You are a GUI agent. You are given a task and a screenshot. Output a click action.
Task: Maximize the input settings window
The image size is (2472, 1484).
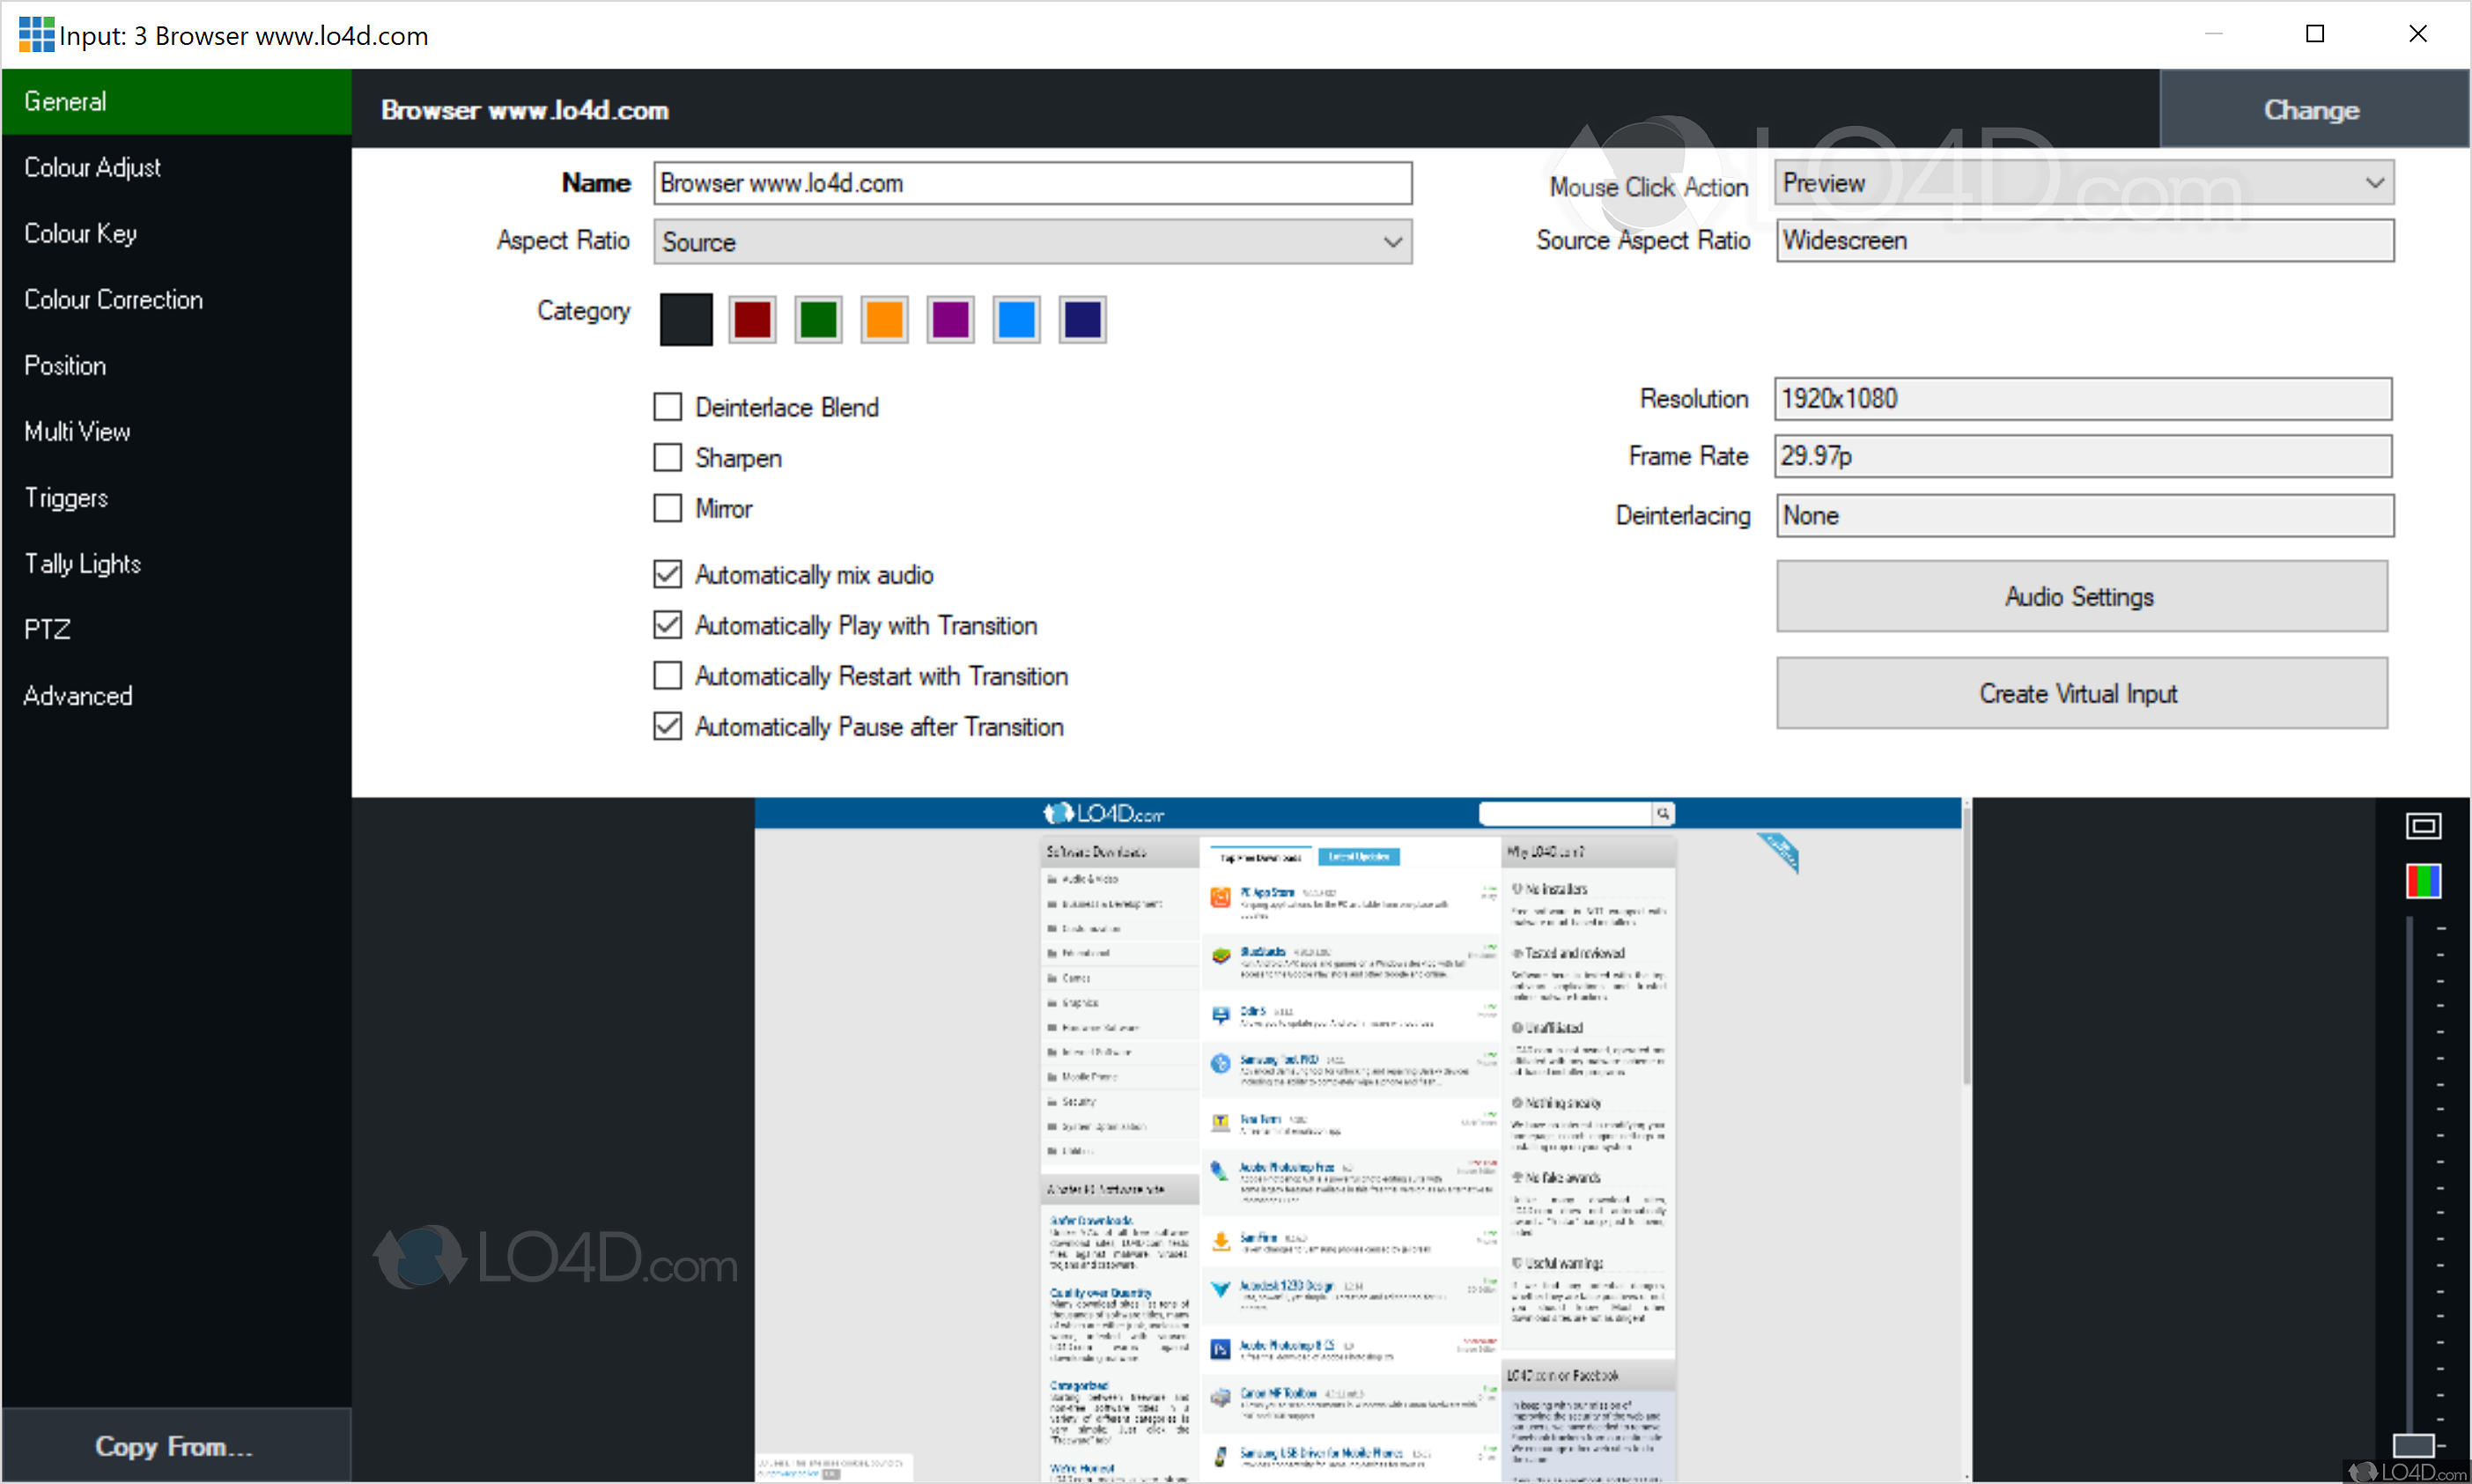point(2315,34)
